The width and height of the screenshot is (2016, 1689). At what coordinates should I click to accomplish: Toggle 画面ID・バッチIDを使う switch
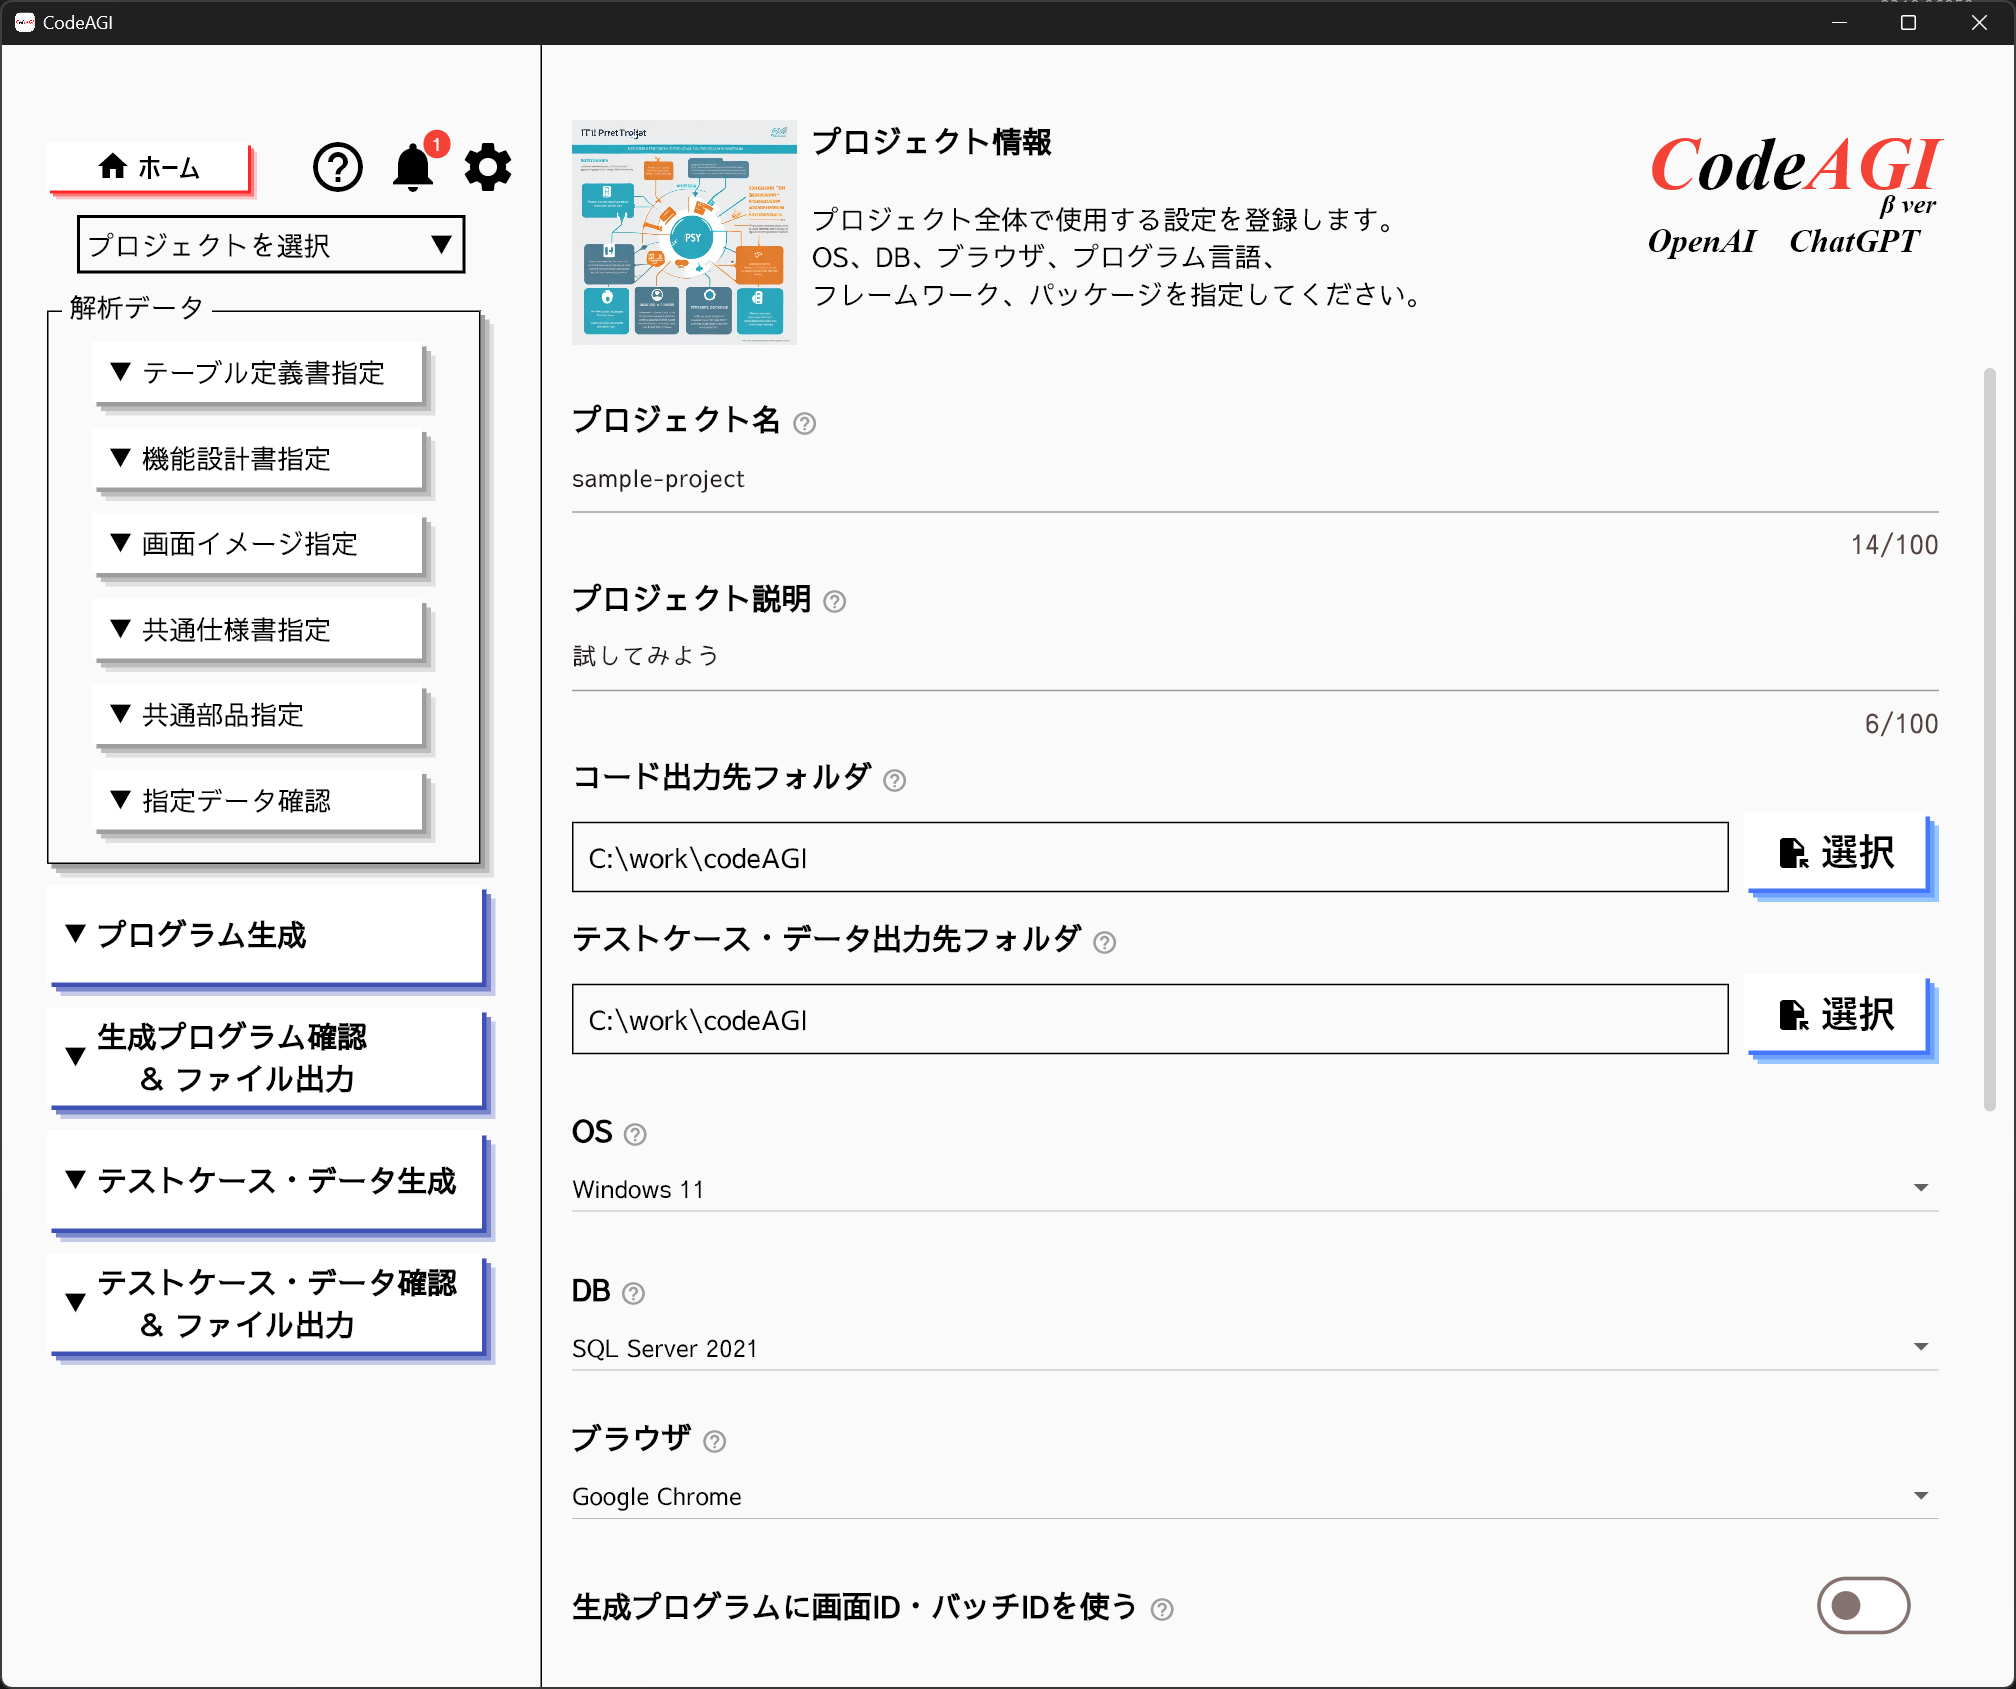pos(1863,1606)
